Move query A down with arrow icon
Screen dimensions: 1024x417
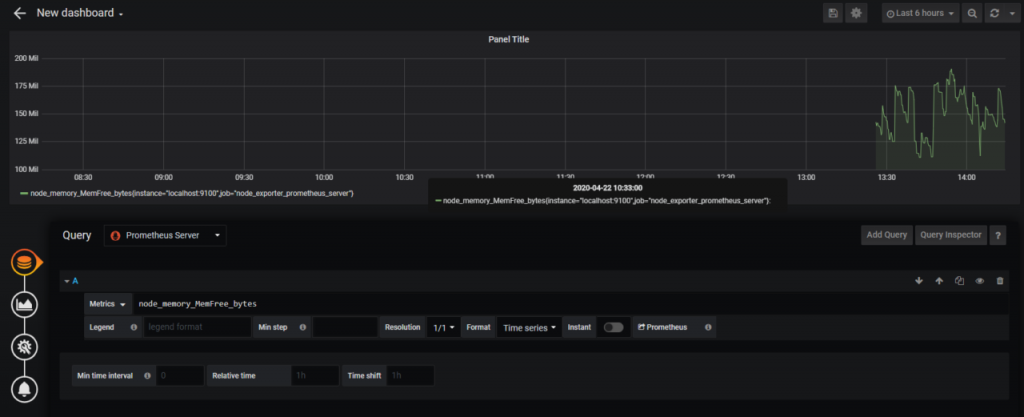tap(919, 281)
